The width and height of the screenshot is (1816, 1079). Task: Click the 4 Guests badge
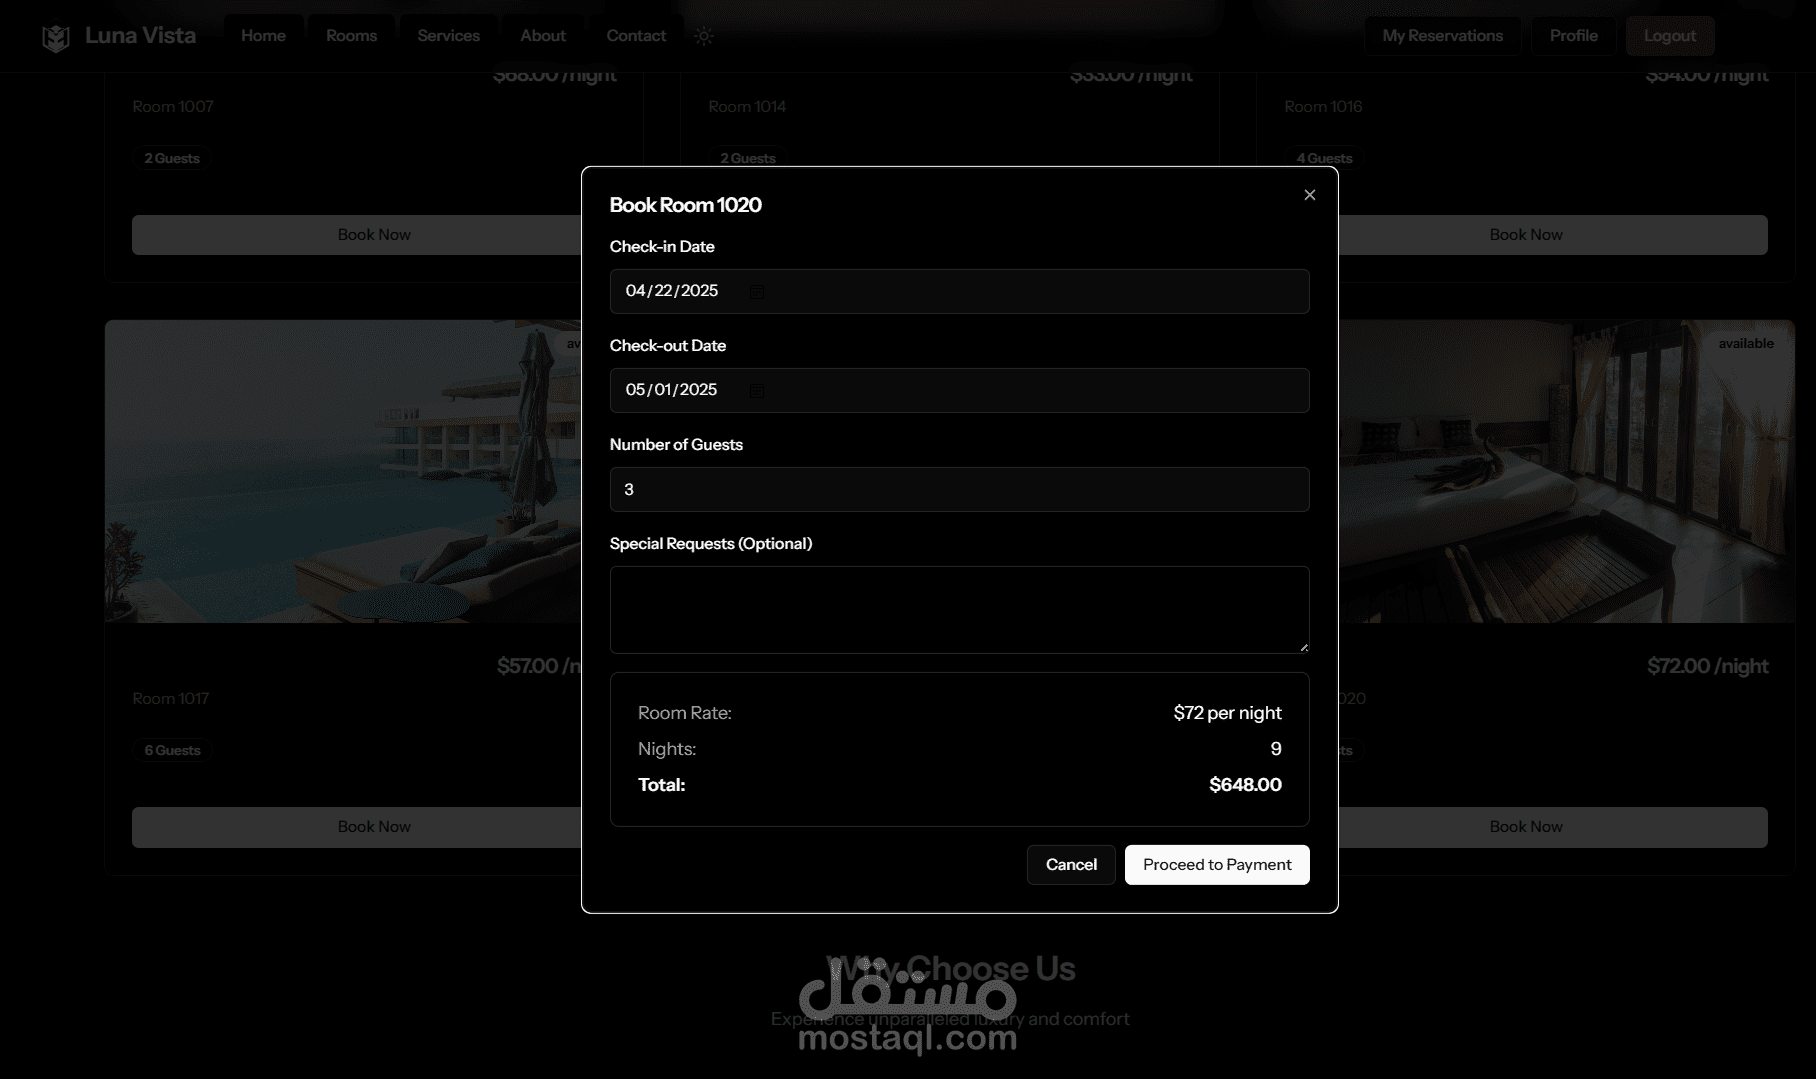point(1324,158)
